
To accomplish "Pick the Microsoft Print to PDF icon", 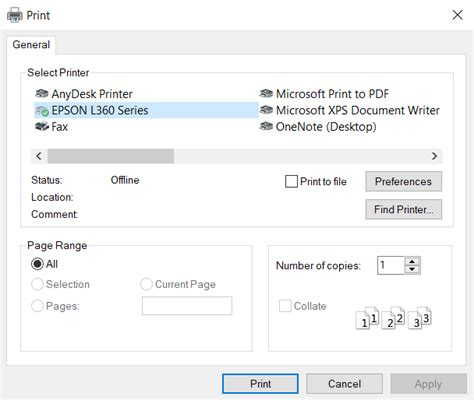I will tap(266, 94).
